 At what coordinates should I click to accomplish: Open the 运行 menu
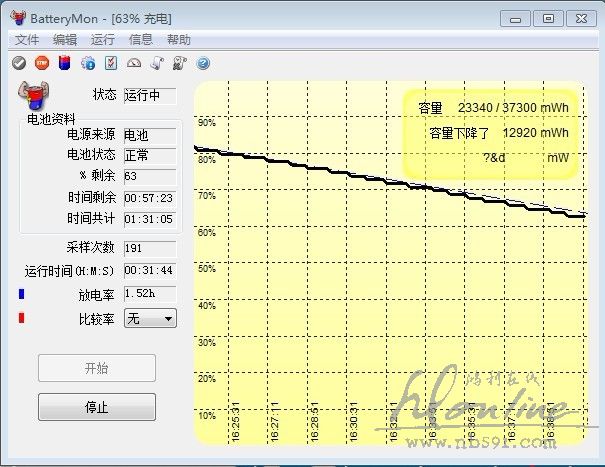103,39
